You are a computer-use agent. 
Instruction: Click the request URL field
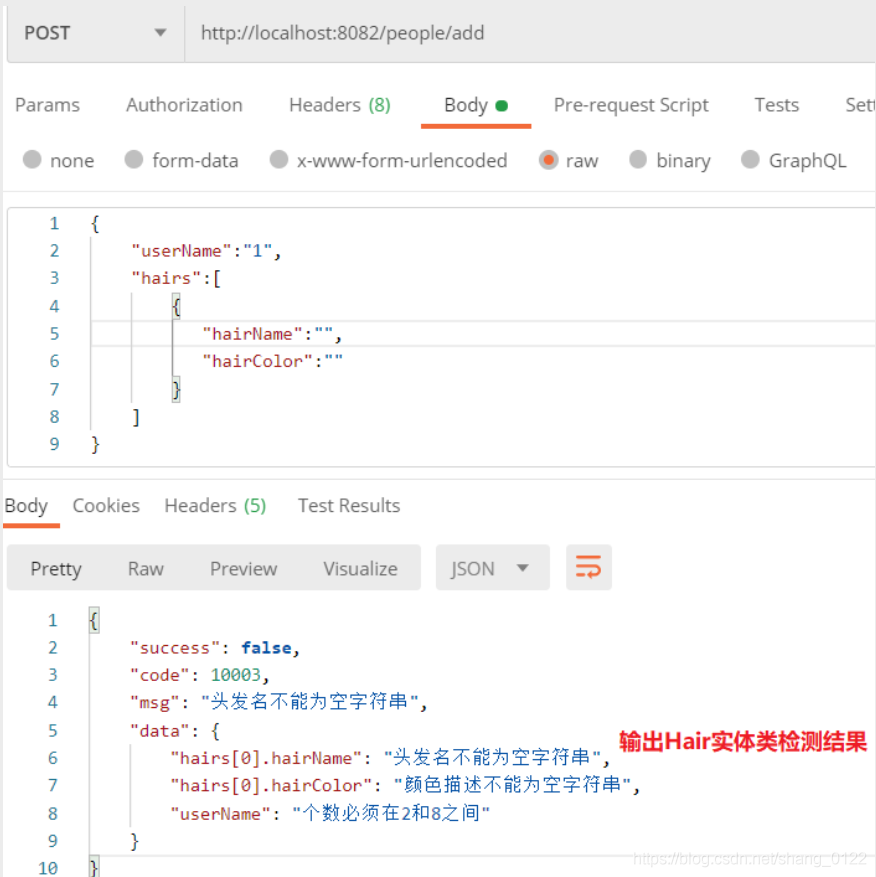tap(530, 33)
